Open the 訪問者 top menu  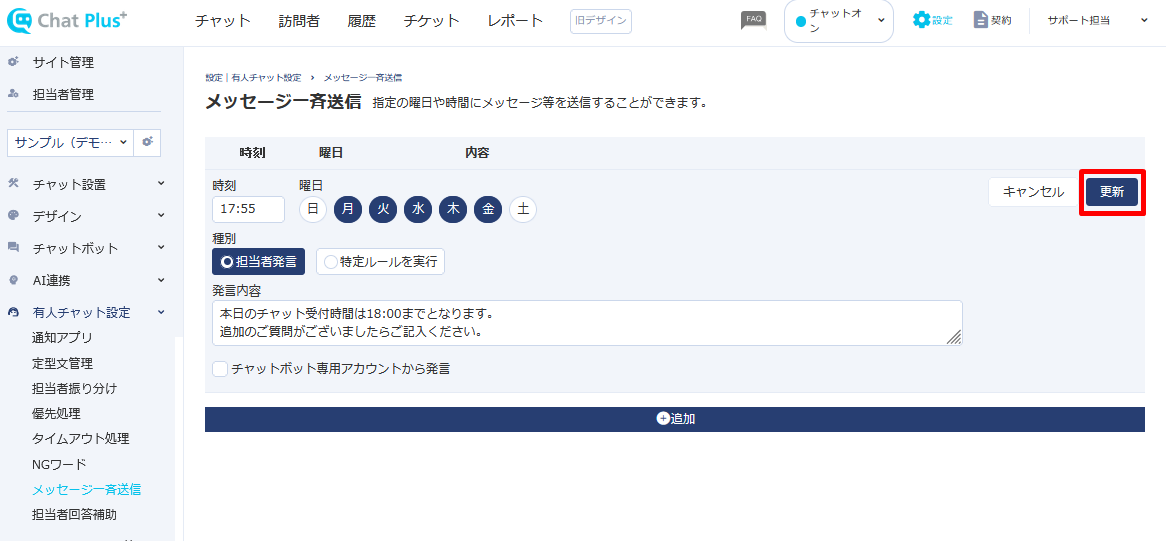pos(299,21)
